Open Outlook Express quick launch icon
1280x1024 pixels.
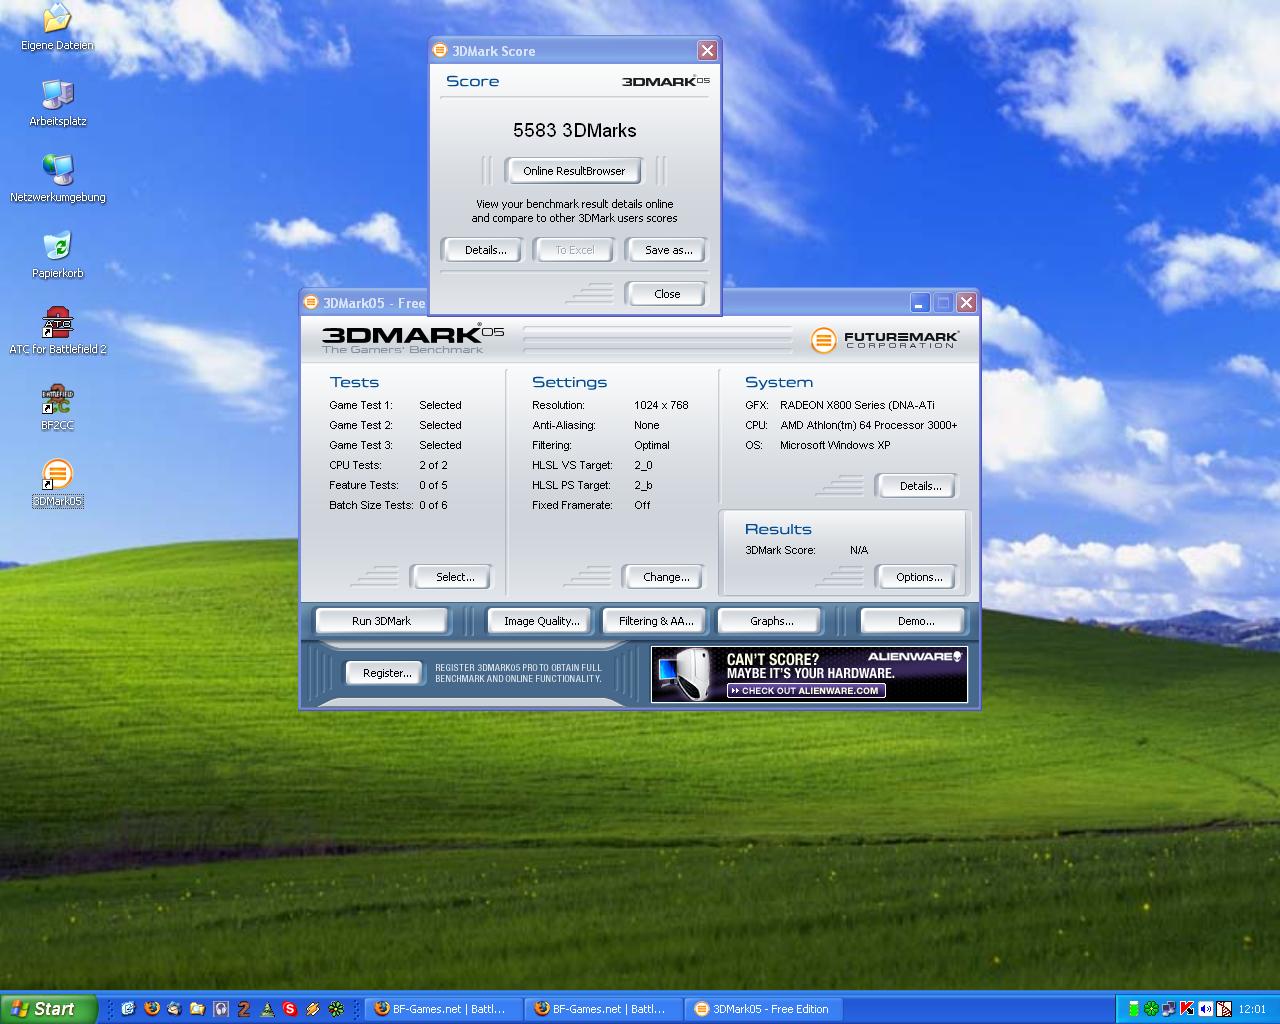pos(174,1009)
